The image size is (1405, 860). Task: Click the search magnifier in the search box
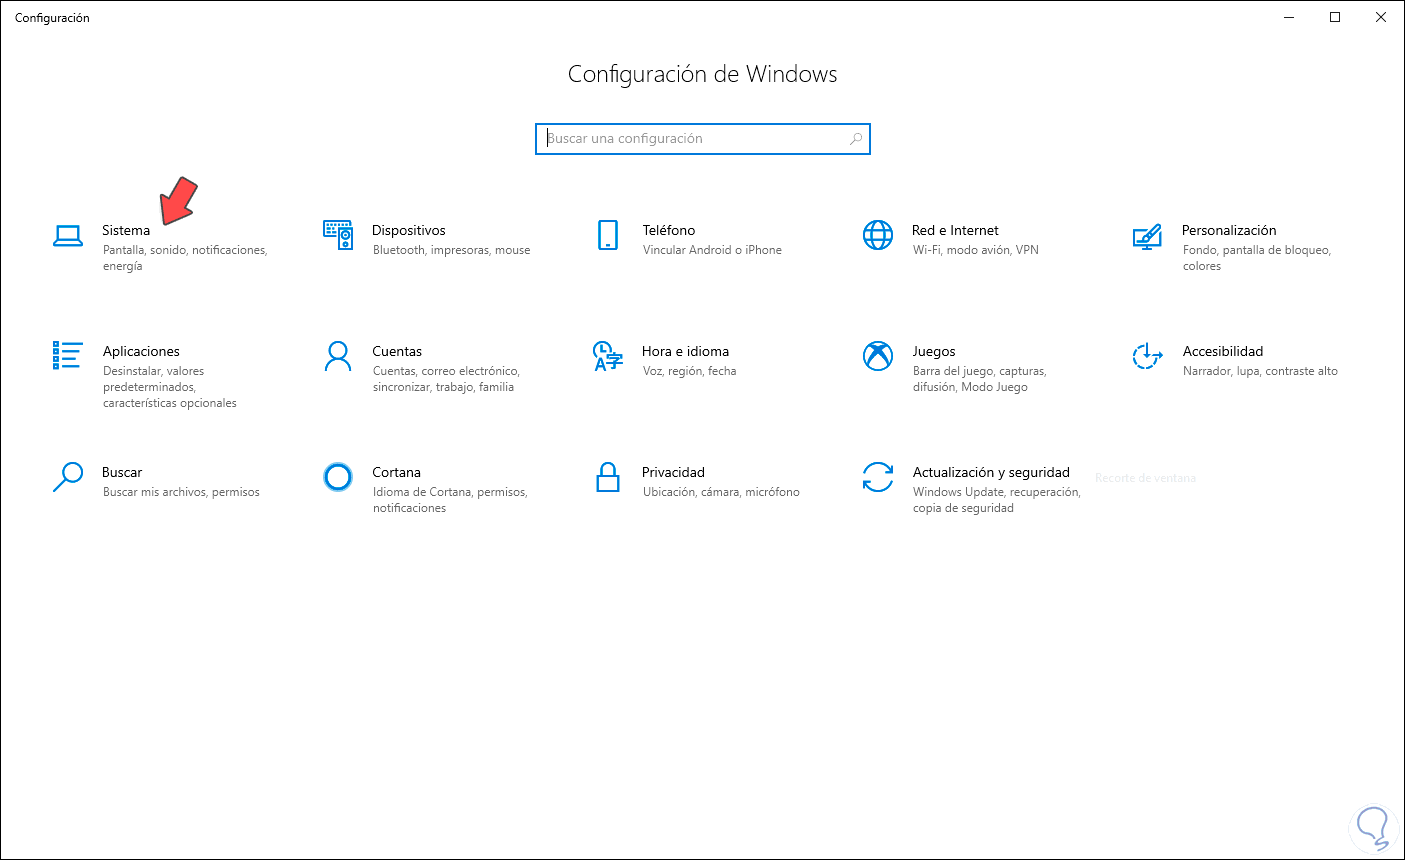click(856, 139)
